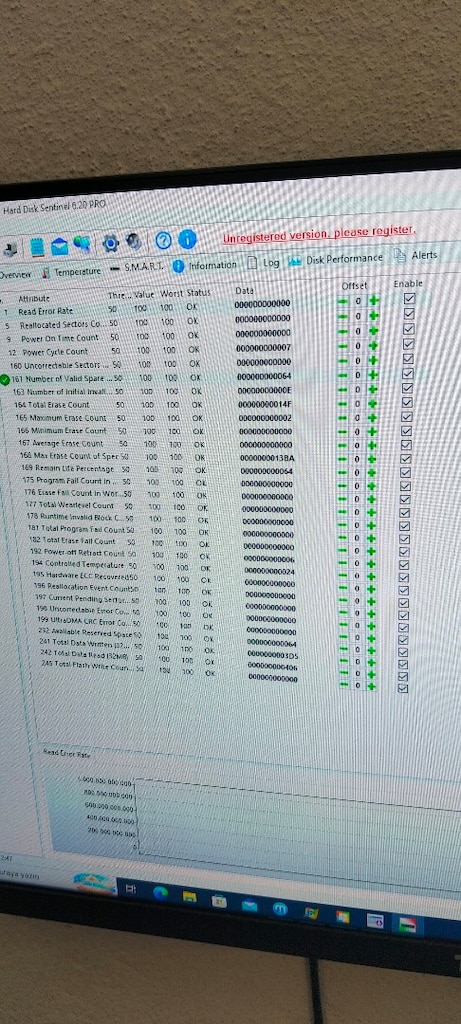Open the Log tab
The height and width of the screenshot is (1024, 461).
(x=264, y=263)
